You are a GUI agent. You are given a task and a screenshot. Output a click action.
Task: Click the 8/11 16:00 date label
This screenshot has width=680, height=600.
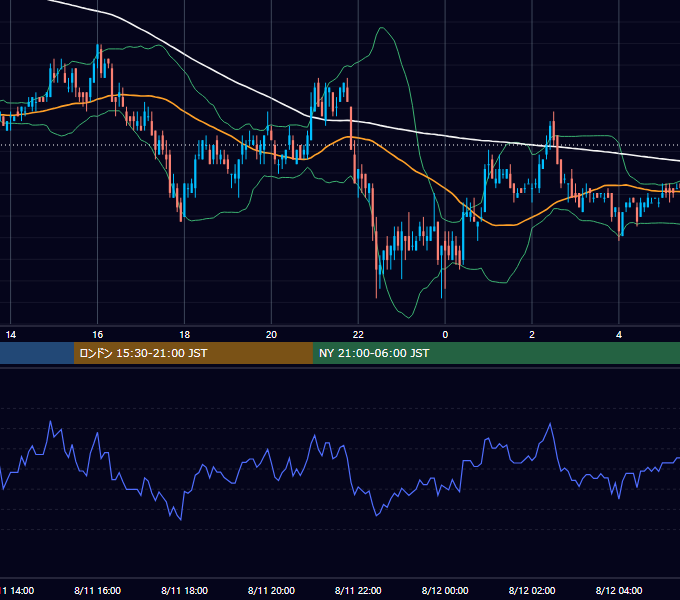[98, 590]
